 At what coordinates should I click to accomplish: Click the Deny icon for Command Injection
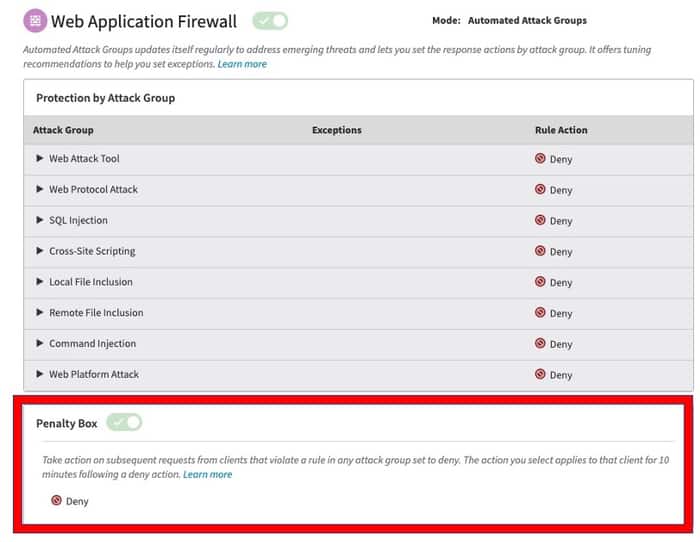click(x=540, y=344)
